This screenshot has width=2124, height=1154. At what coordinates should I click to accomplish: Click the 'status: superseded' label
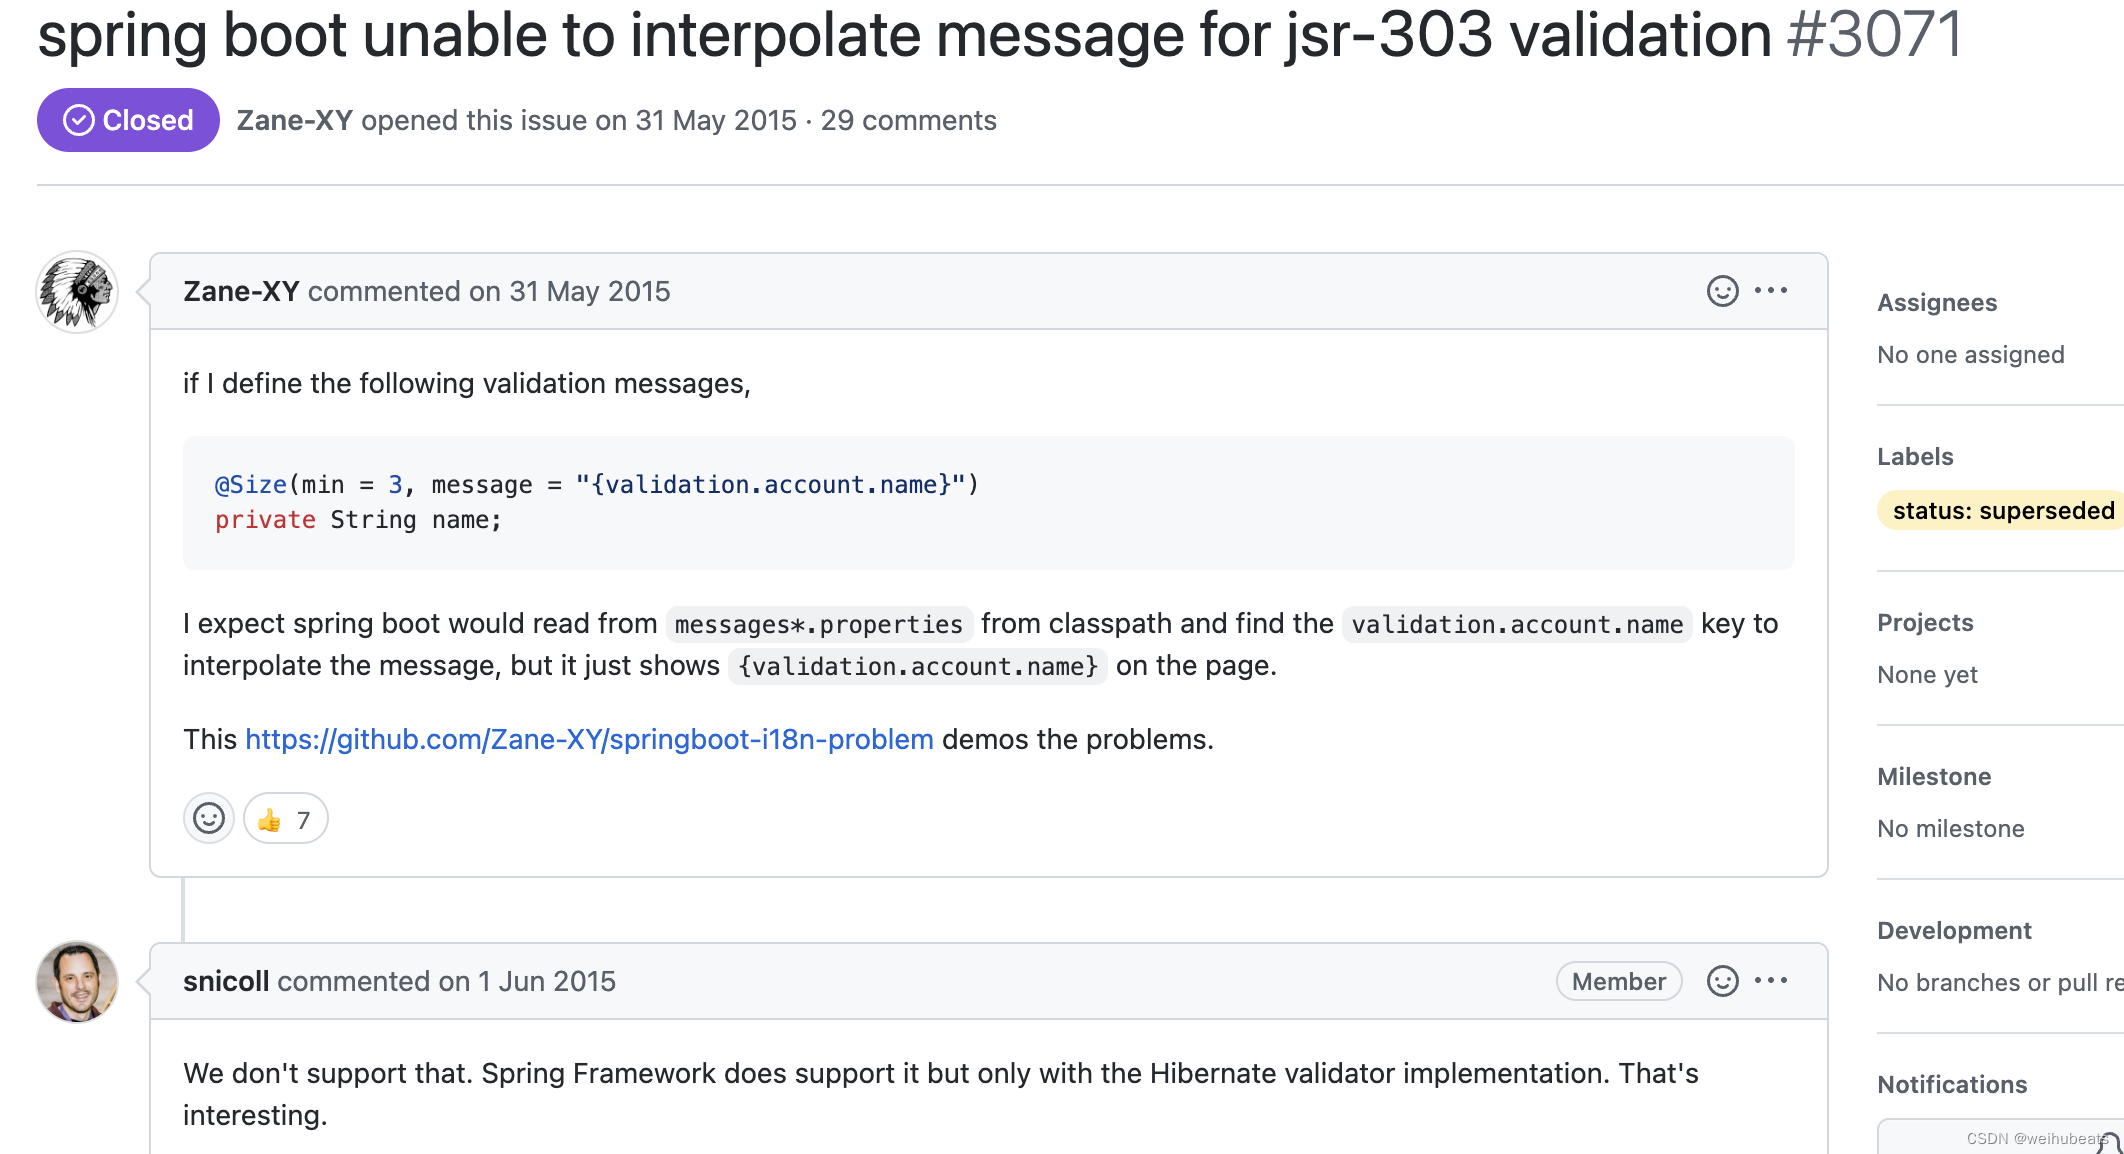click(x=2002, y=511)
